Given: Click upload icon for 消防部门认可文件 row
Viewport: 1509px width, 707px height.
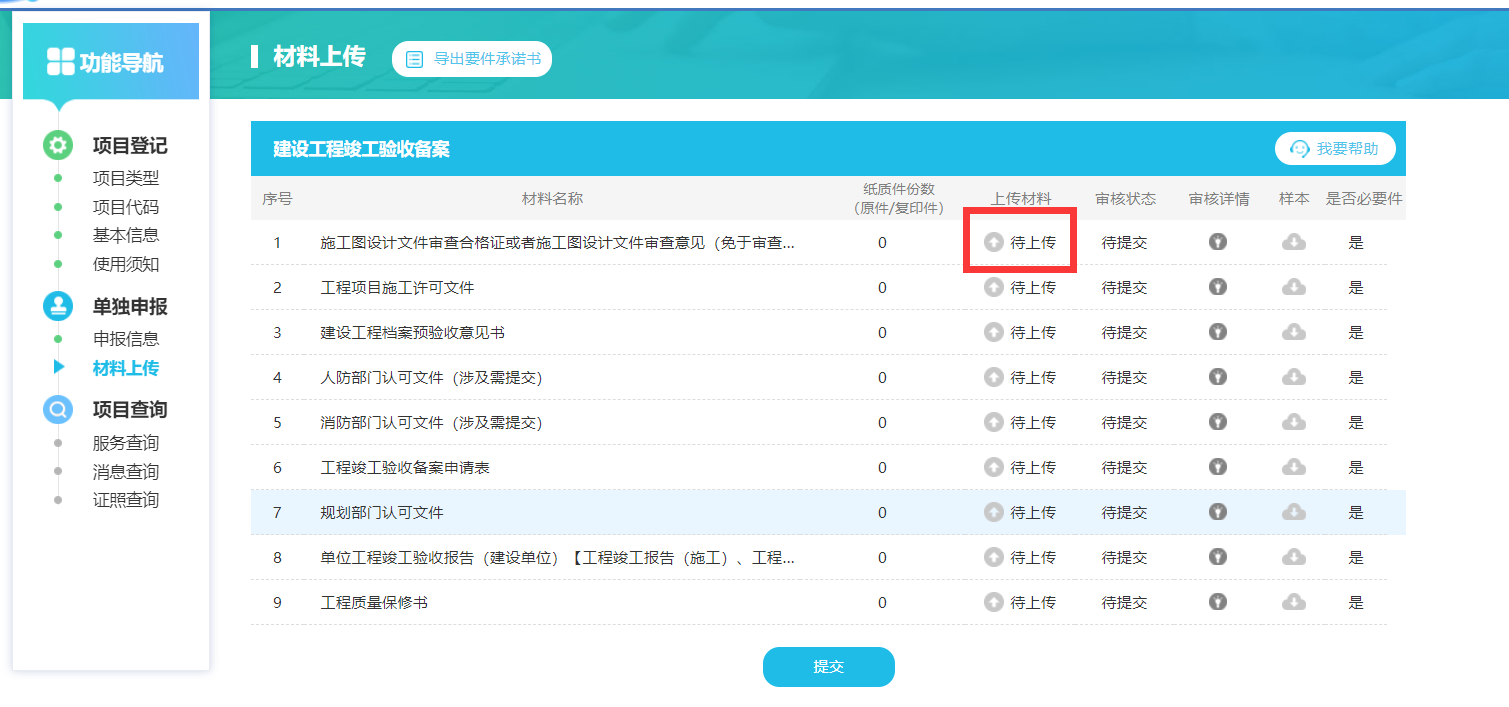Looking at the screenshot, I should coord(993,422).
